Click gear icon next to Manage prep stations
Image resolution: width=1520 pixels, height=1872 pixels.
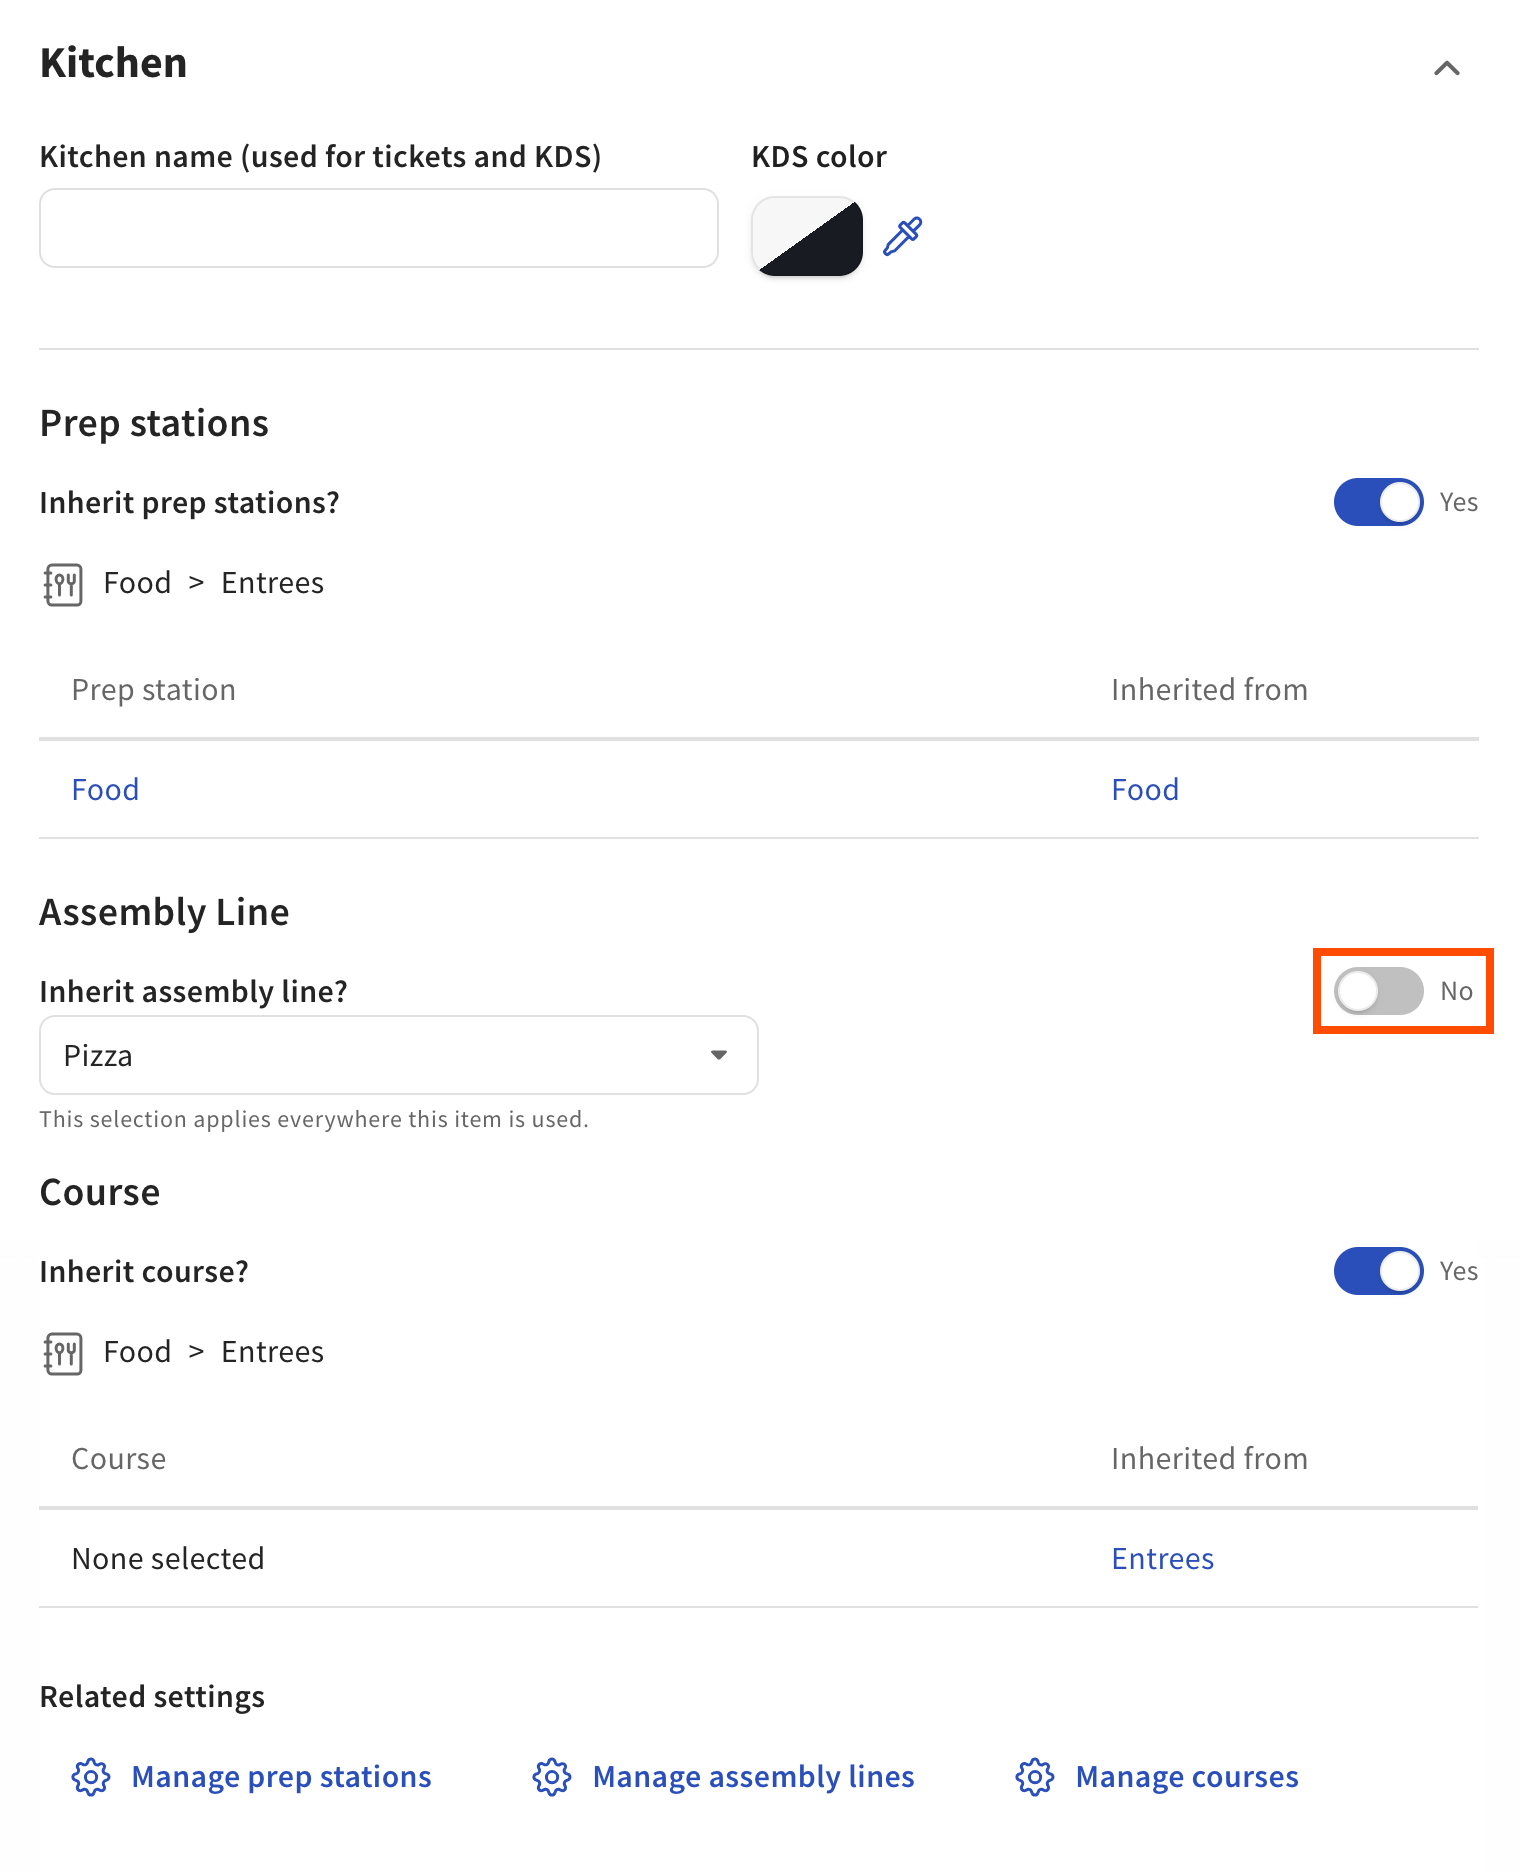tap(91, 1777)
